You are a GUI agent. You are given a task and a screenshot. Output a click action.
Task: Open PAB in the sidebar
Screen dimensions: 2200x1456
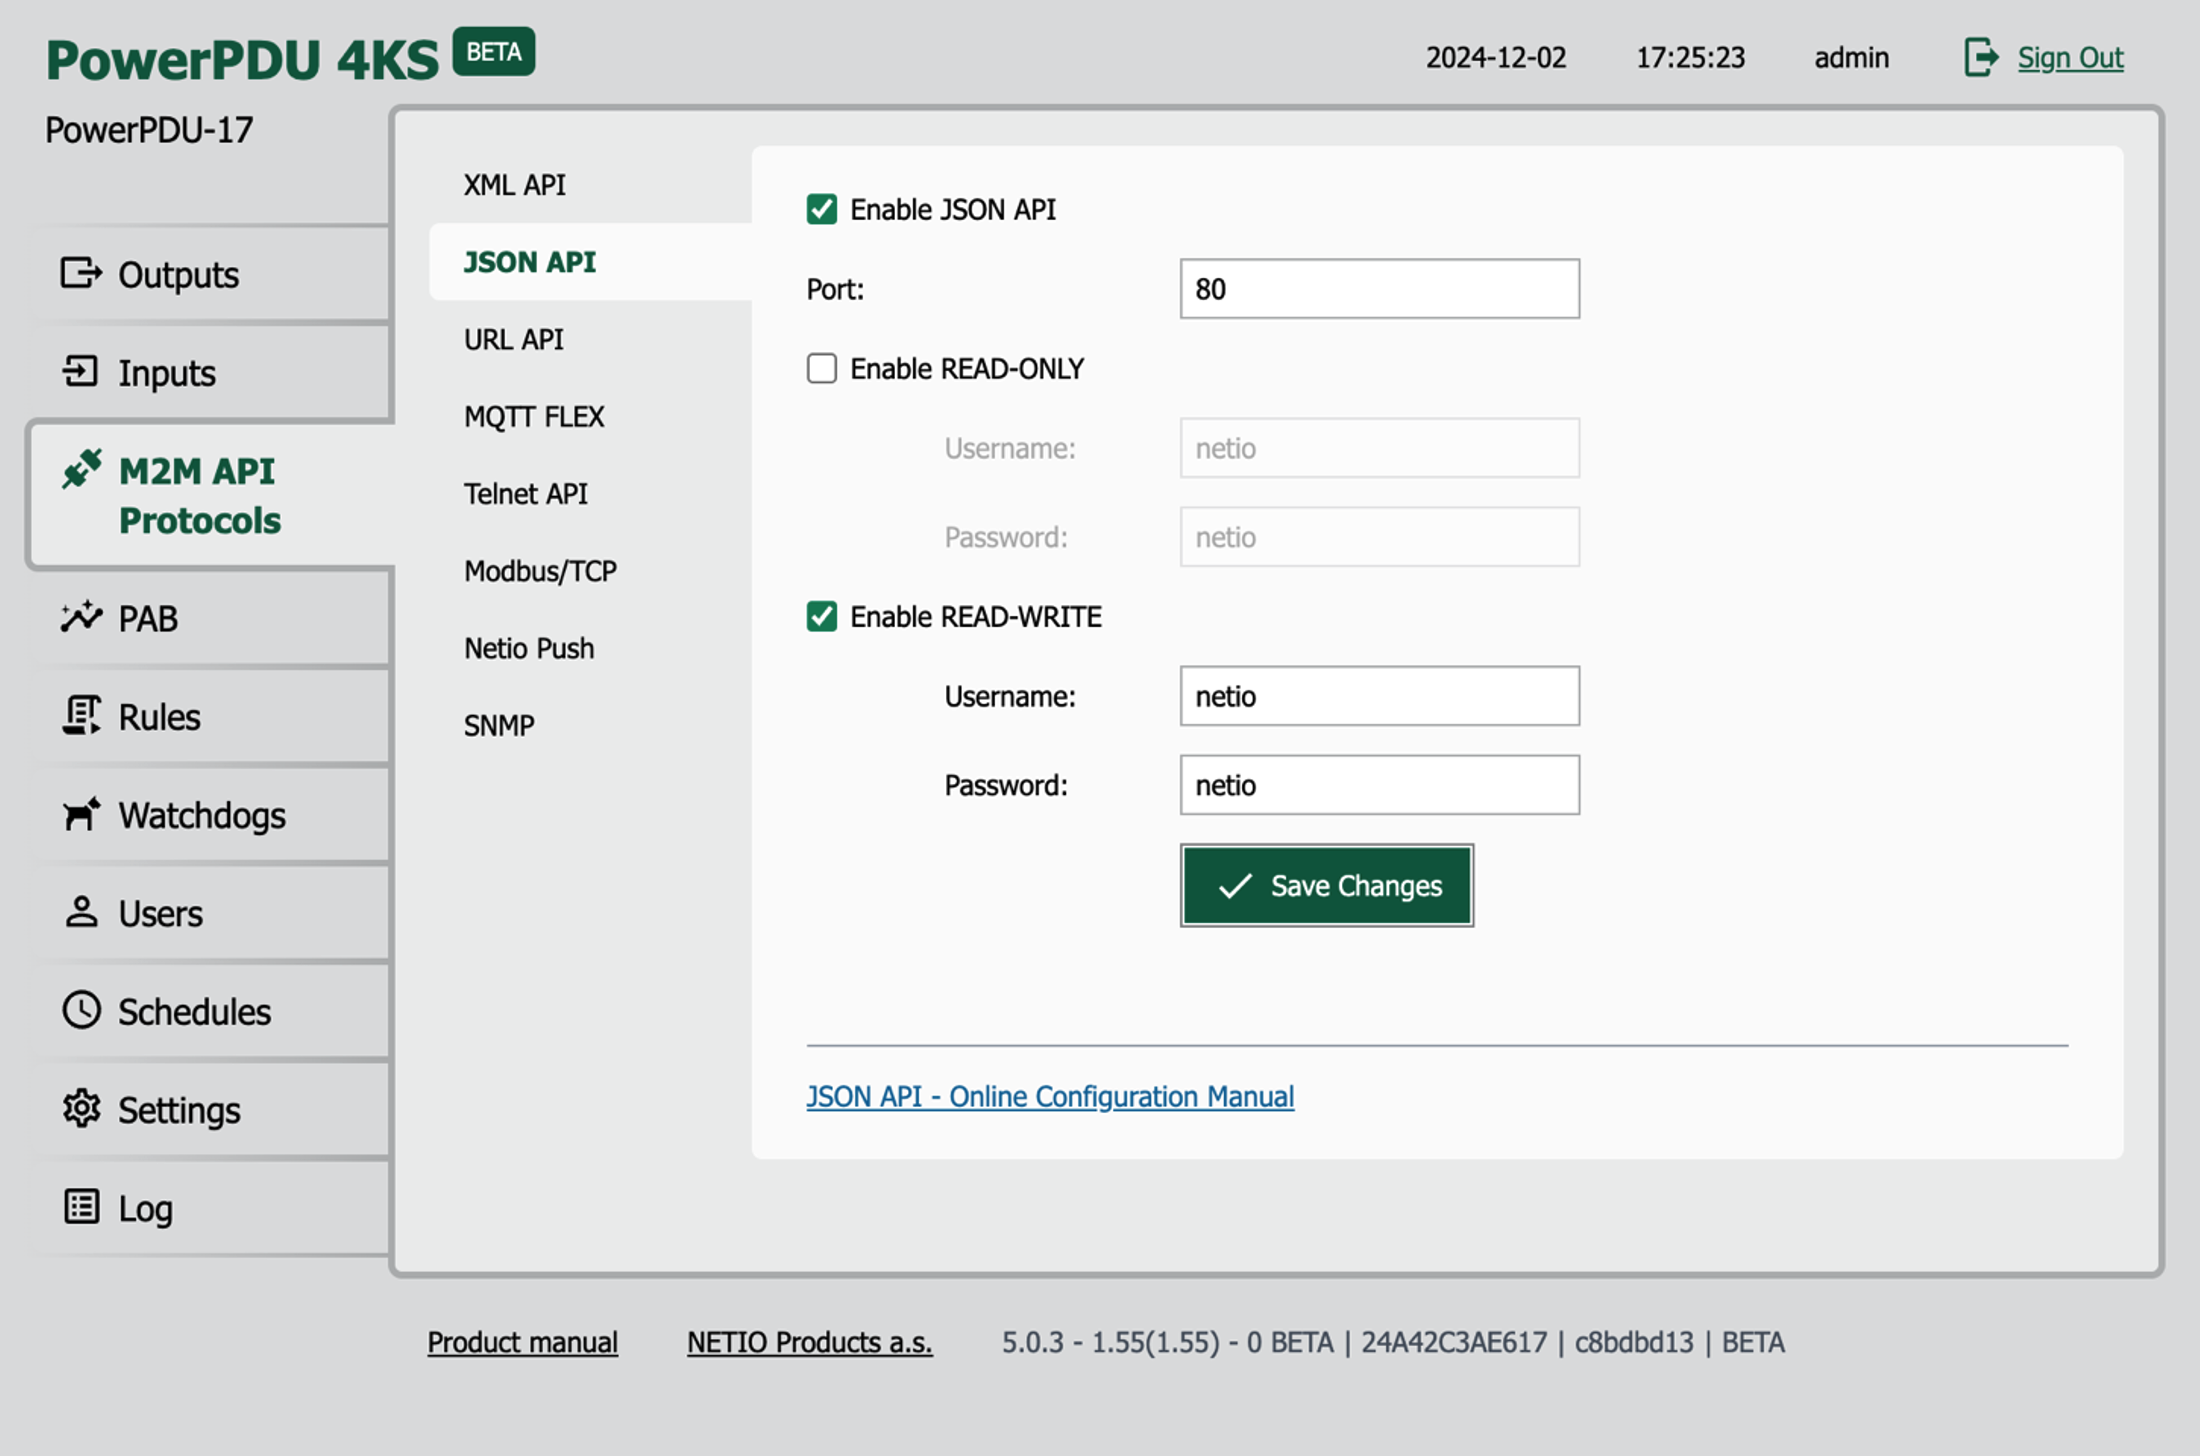coord(210,618)
